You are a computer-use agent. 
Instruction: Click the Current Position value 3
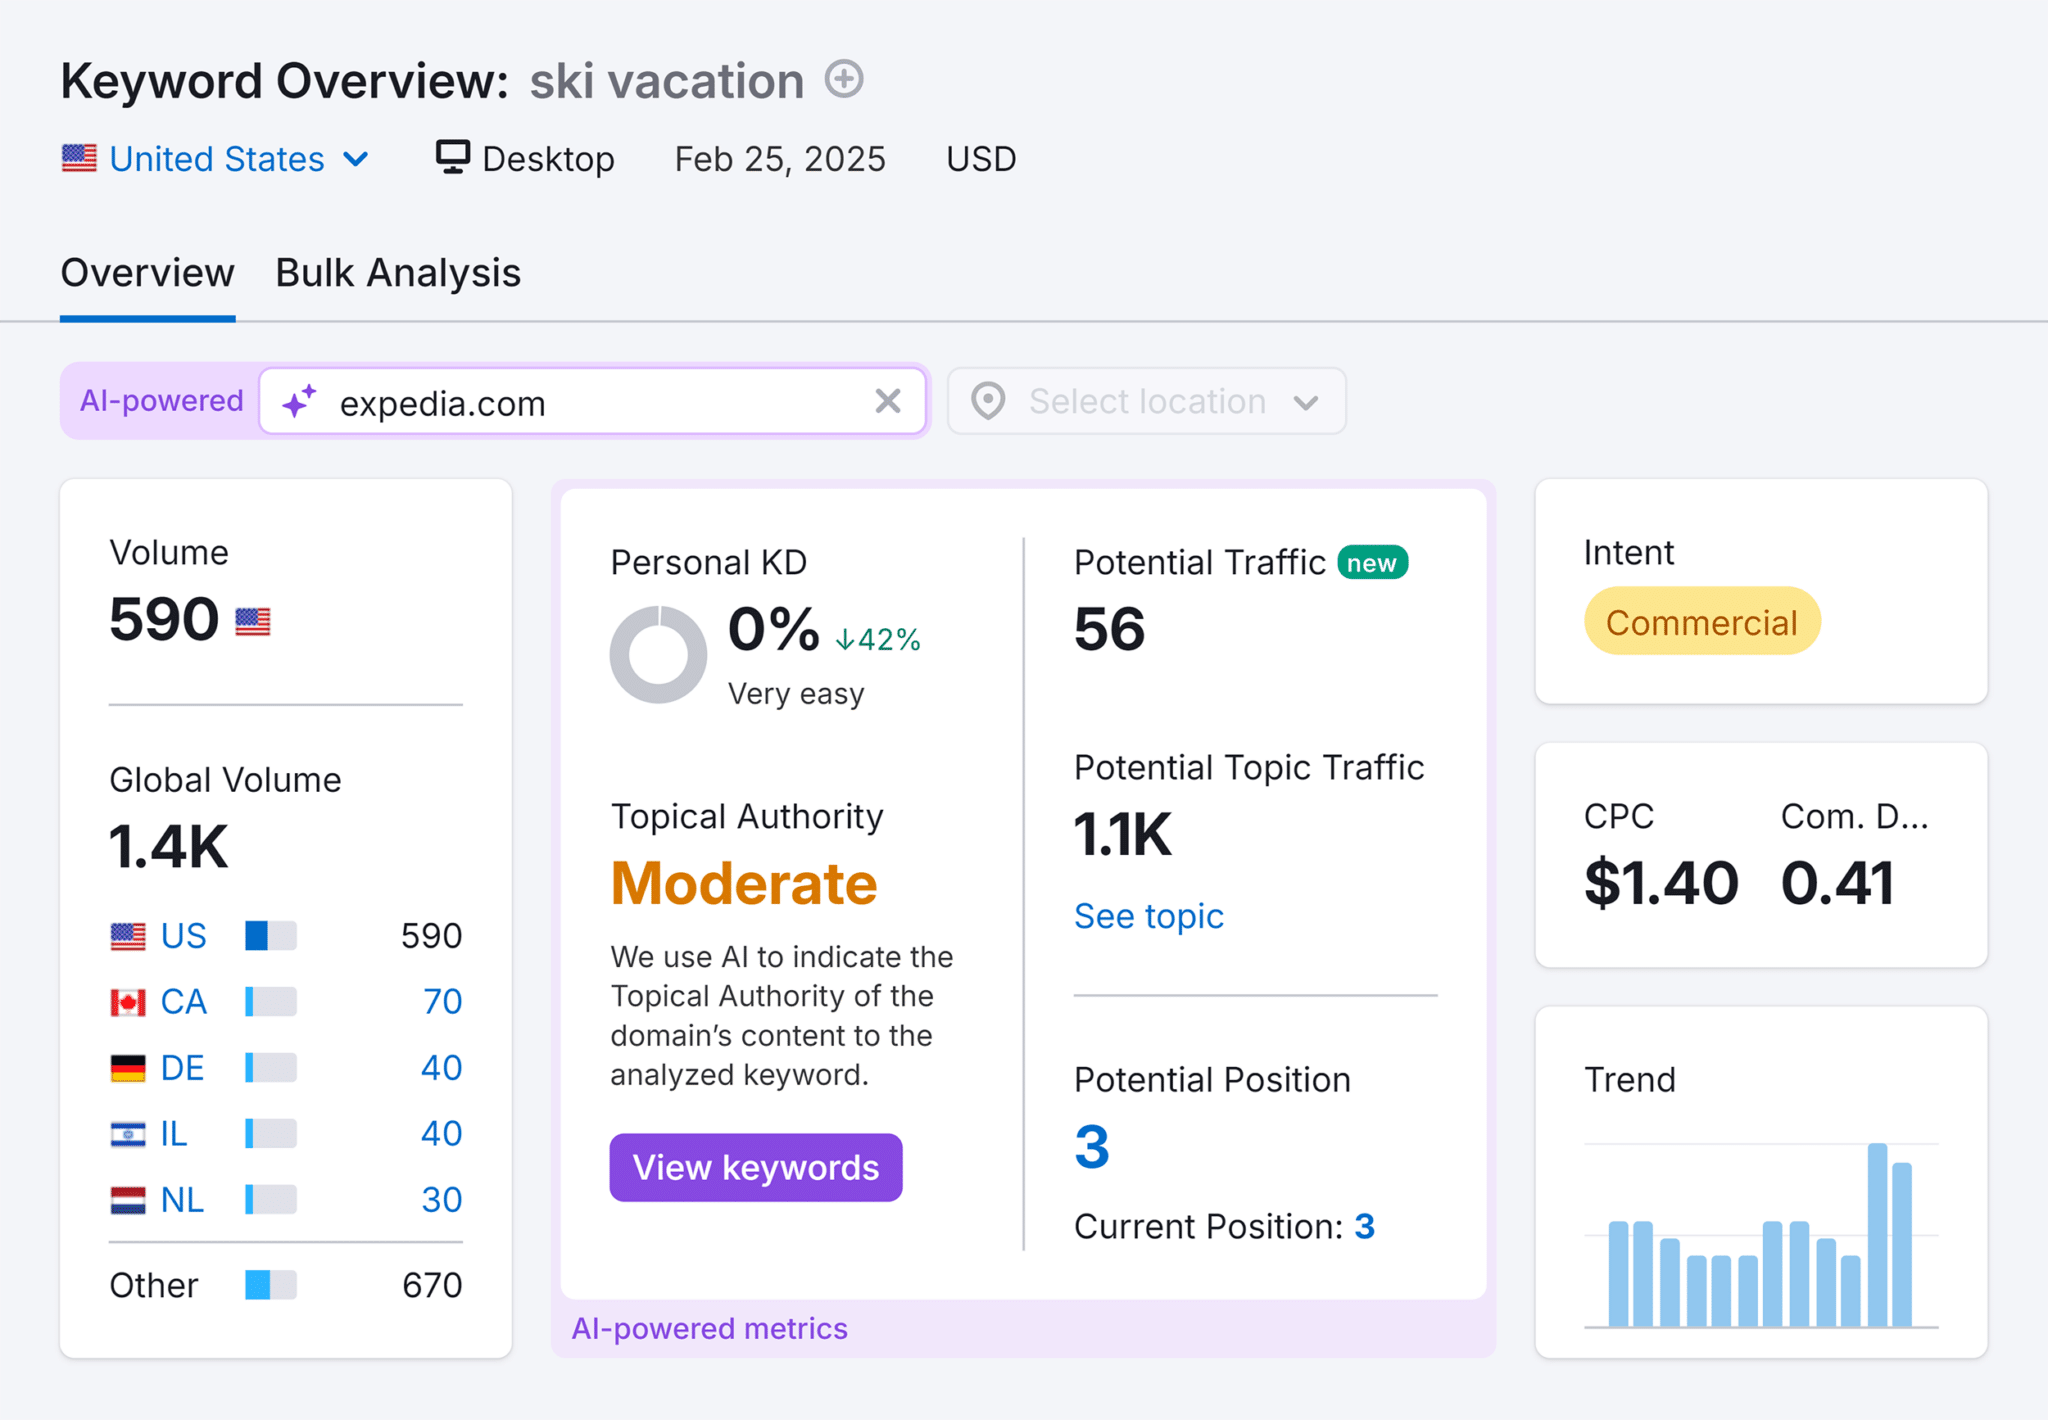[1365, 1226]
